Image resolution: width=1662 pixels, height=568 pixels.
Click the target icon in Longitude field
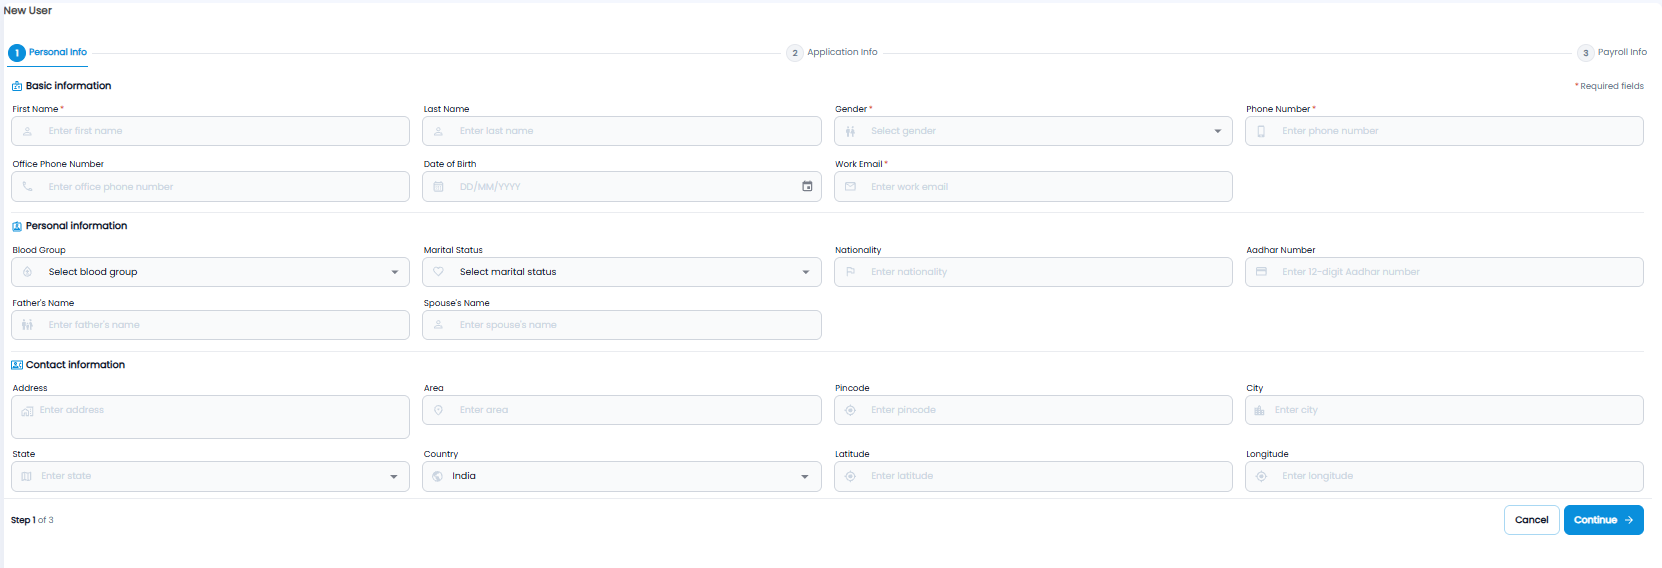1261,477
